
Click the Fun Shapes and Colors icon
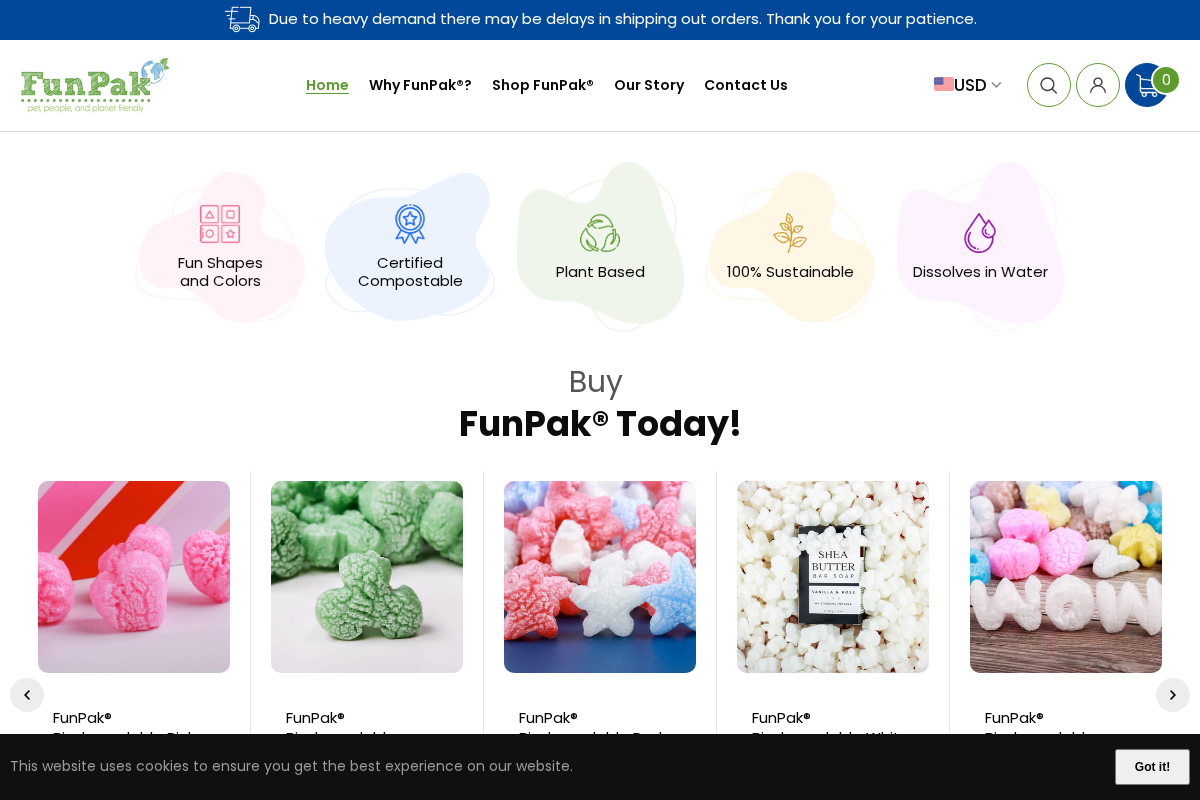(220, 224)
